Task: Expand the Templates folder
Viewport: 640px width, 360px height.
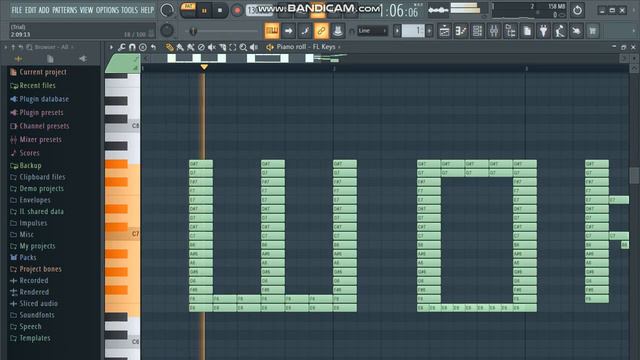Action: (x=30, y=338)
